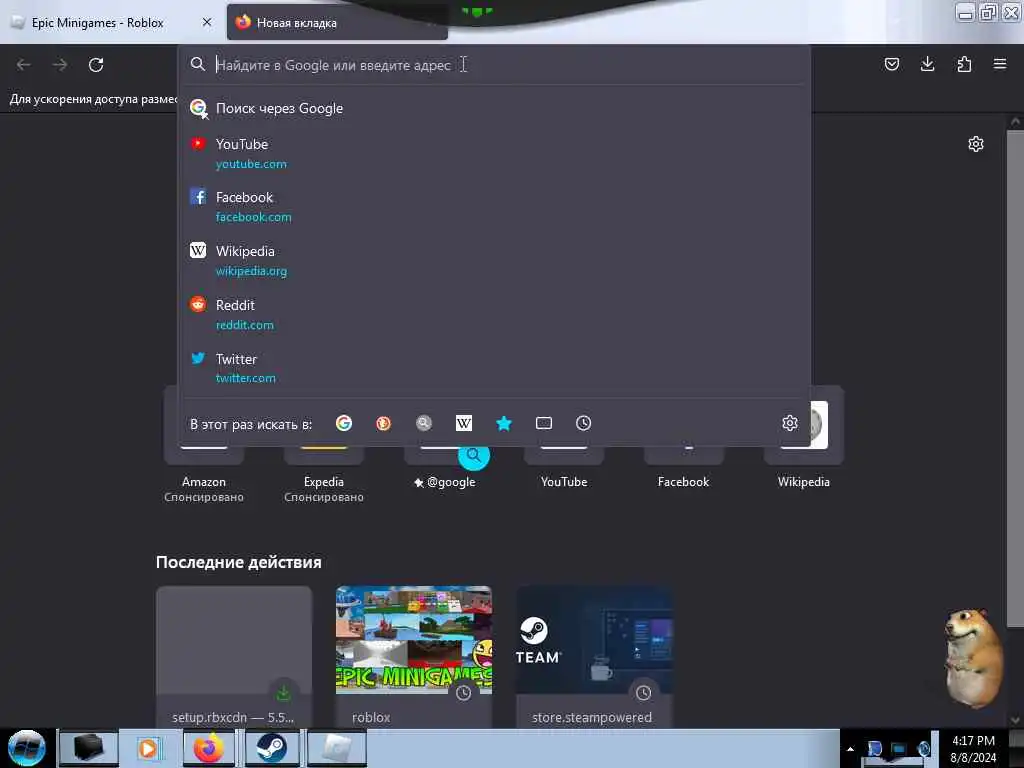Open the reddit.com link
The image size is (1024, 768).
coord(245,325)
